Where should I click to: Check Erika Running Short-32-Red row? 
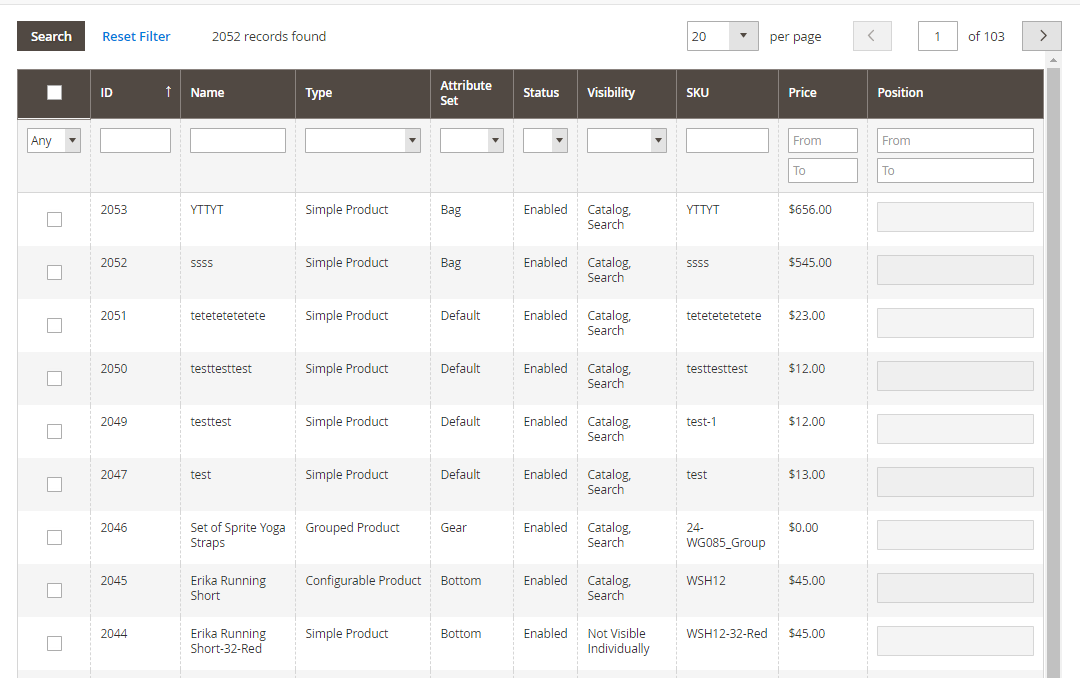coord(54,644)
